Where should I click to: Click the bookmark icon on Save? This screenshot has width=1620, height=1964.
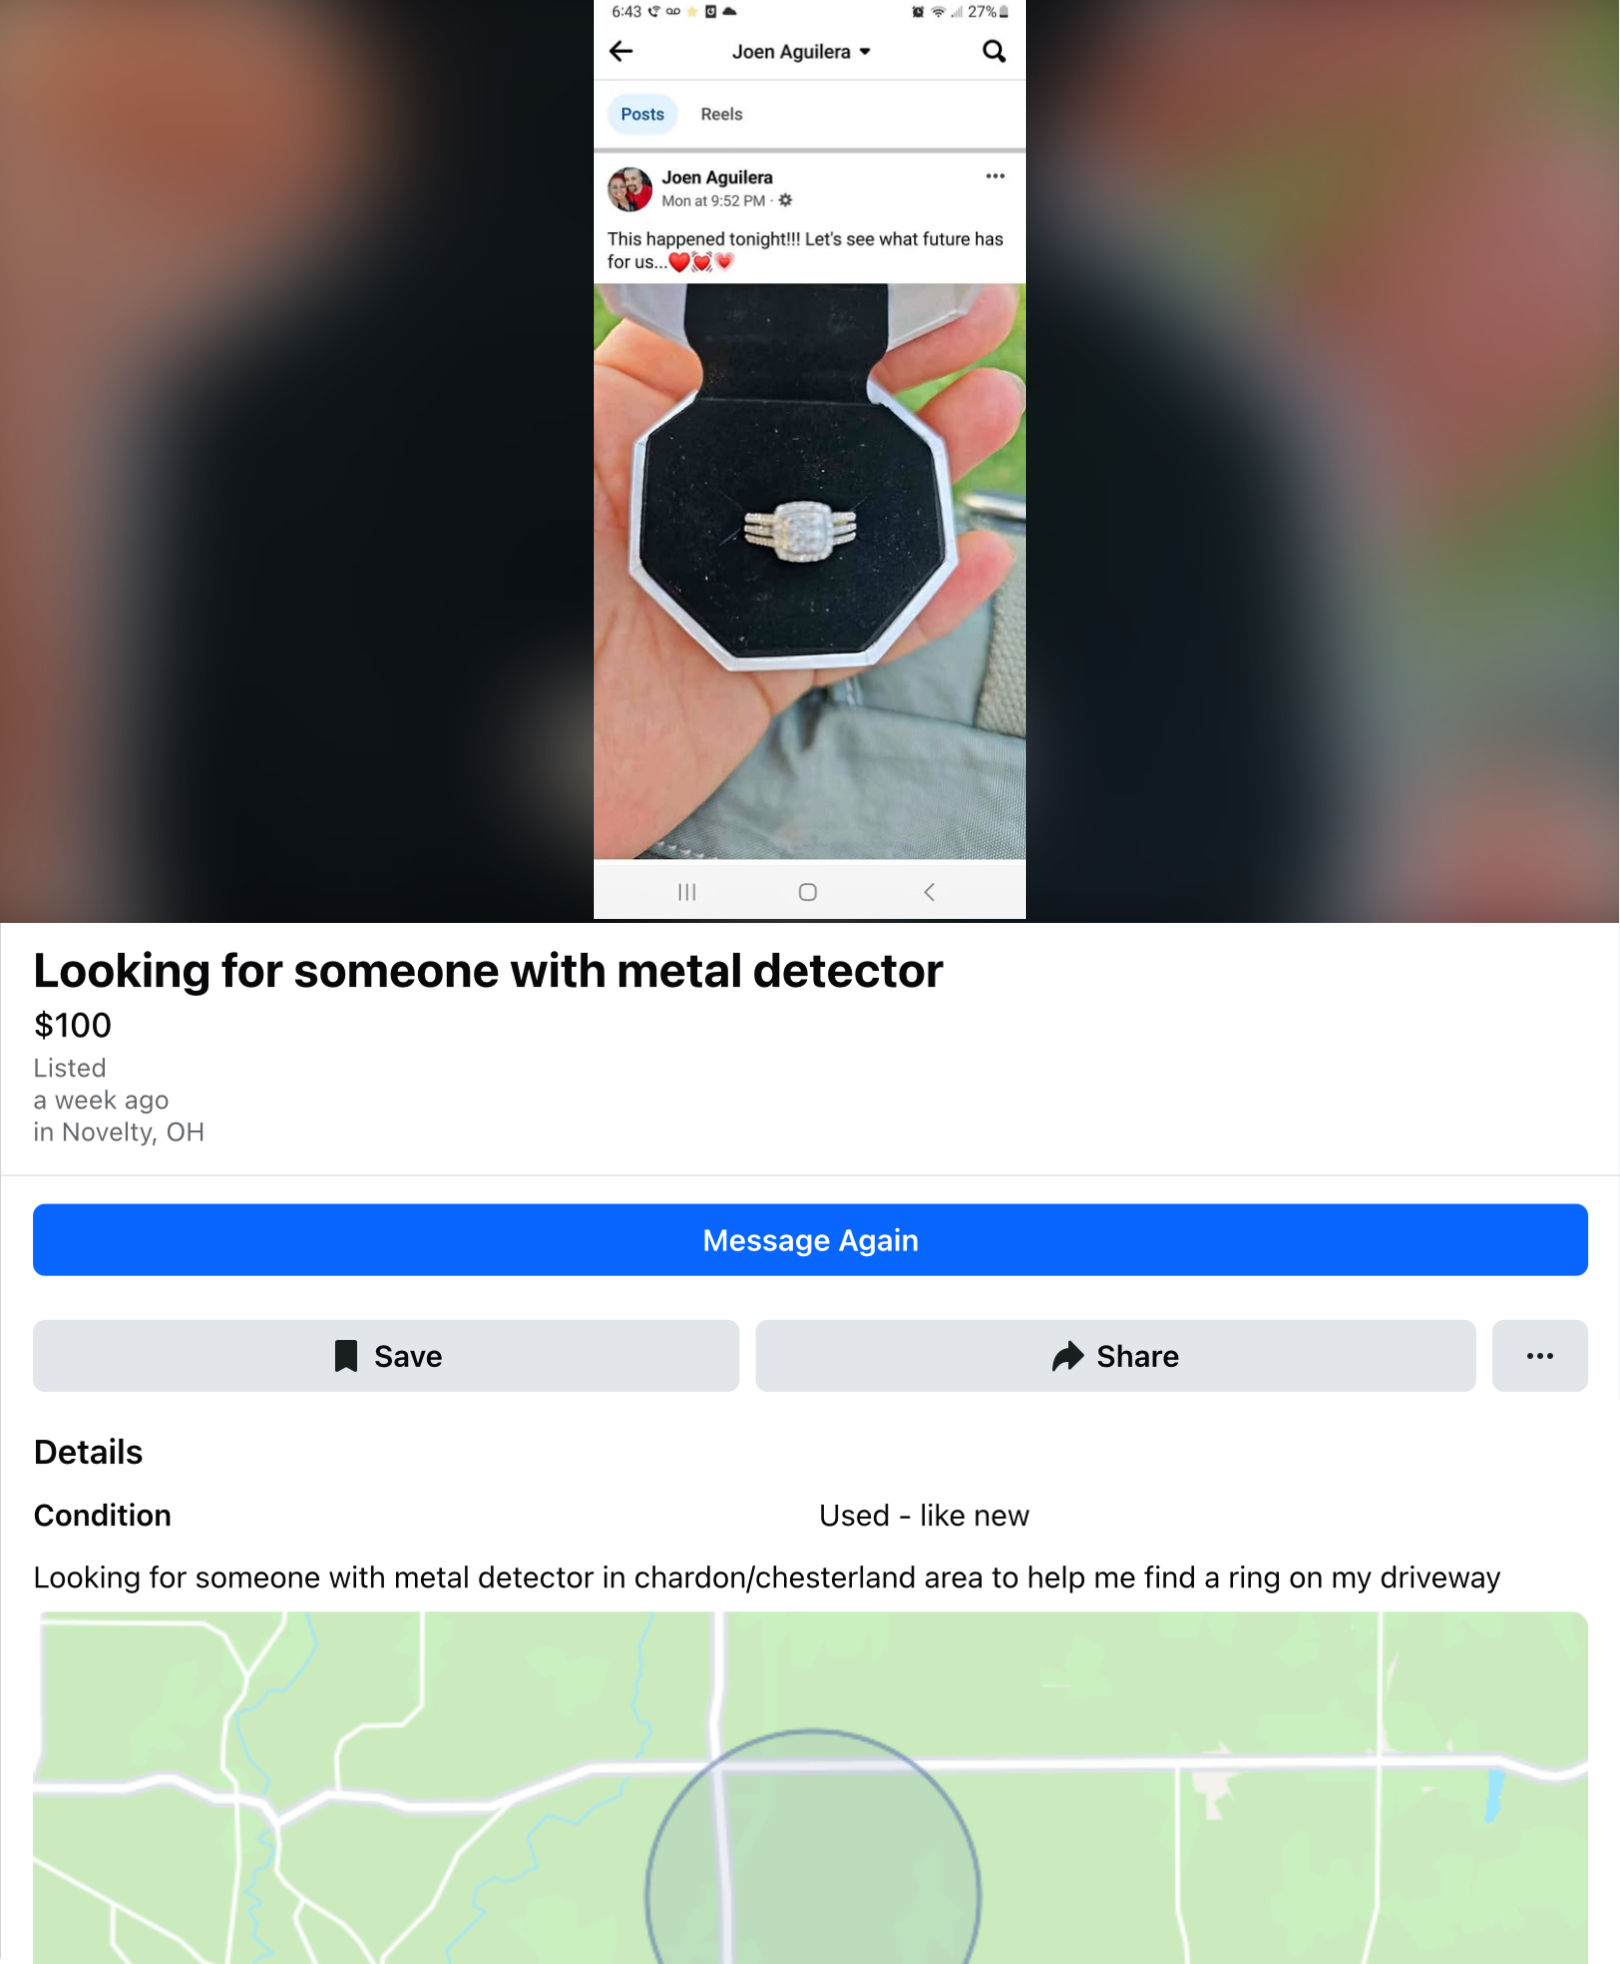(x=346, y=1356)
